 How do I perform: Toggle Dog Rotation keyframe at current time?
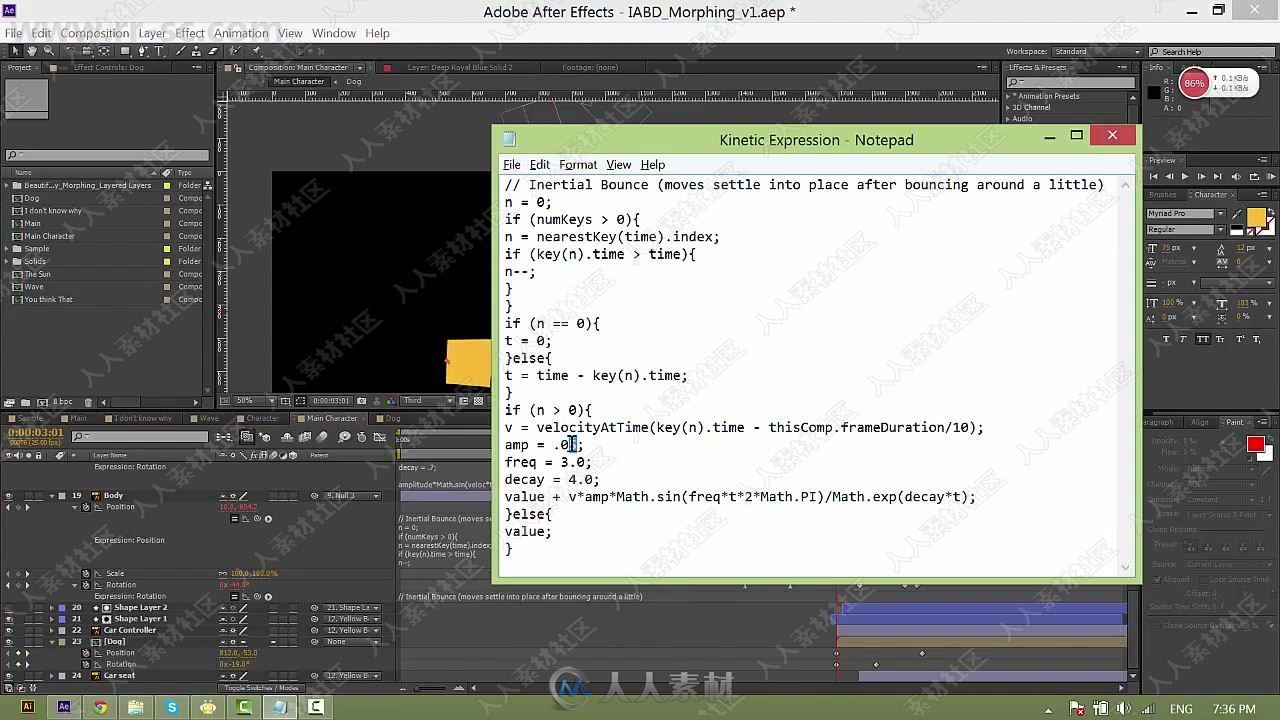(18, 664)
